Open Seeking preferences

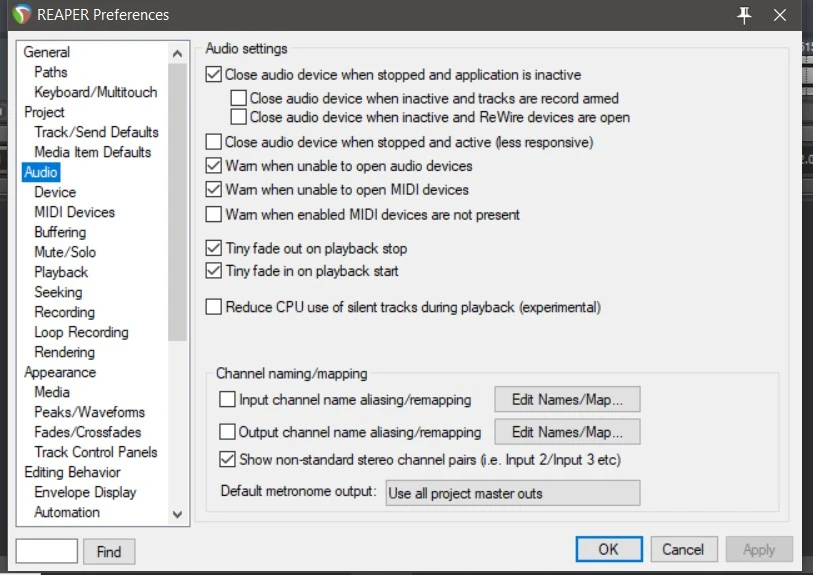point(58,292)
